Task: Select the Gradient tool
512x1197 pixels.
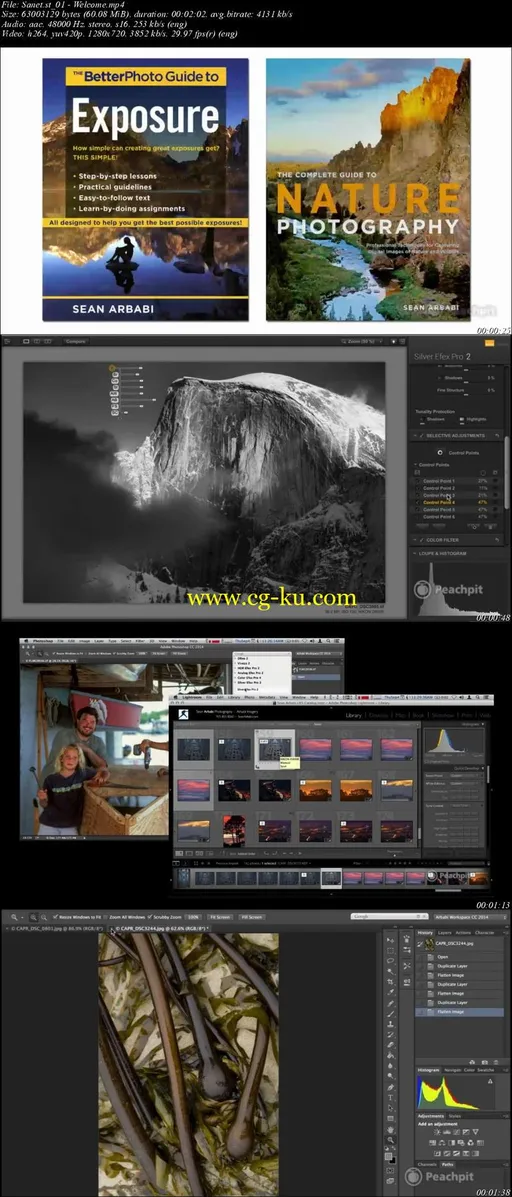Action: (x=390, y=1055)
